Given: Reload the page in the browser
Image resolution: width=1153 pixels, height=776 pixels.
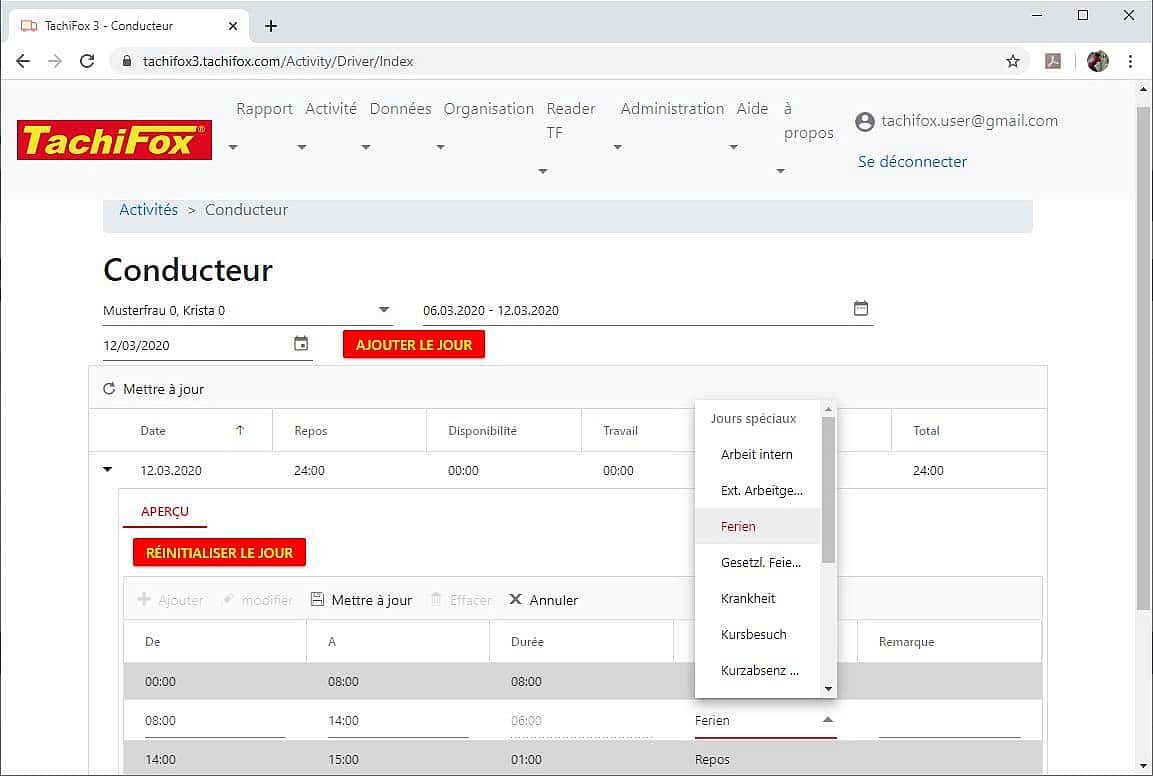Looking at the screenshot, I should [x=87, y=61].
